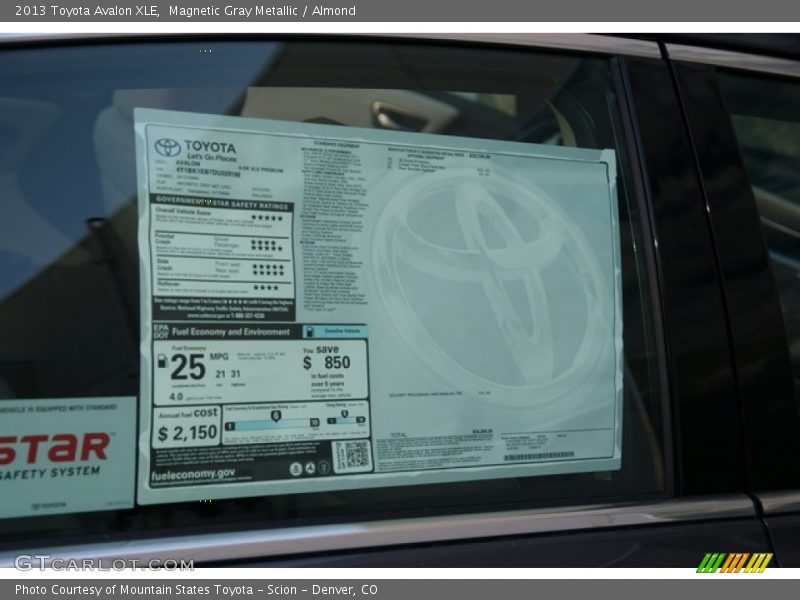Open the Fuel Economy and Environment section
Viewport: 800px width, 600px height.
click(231, 331)
